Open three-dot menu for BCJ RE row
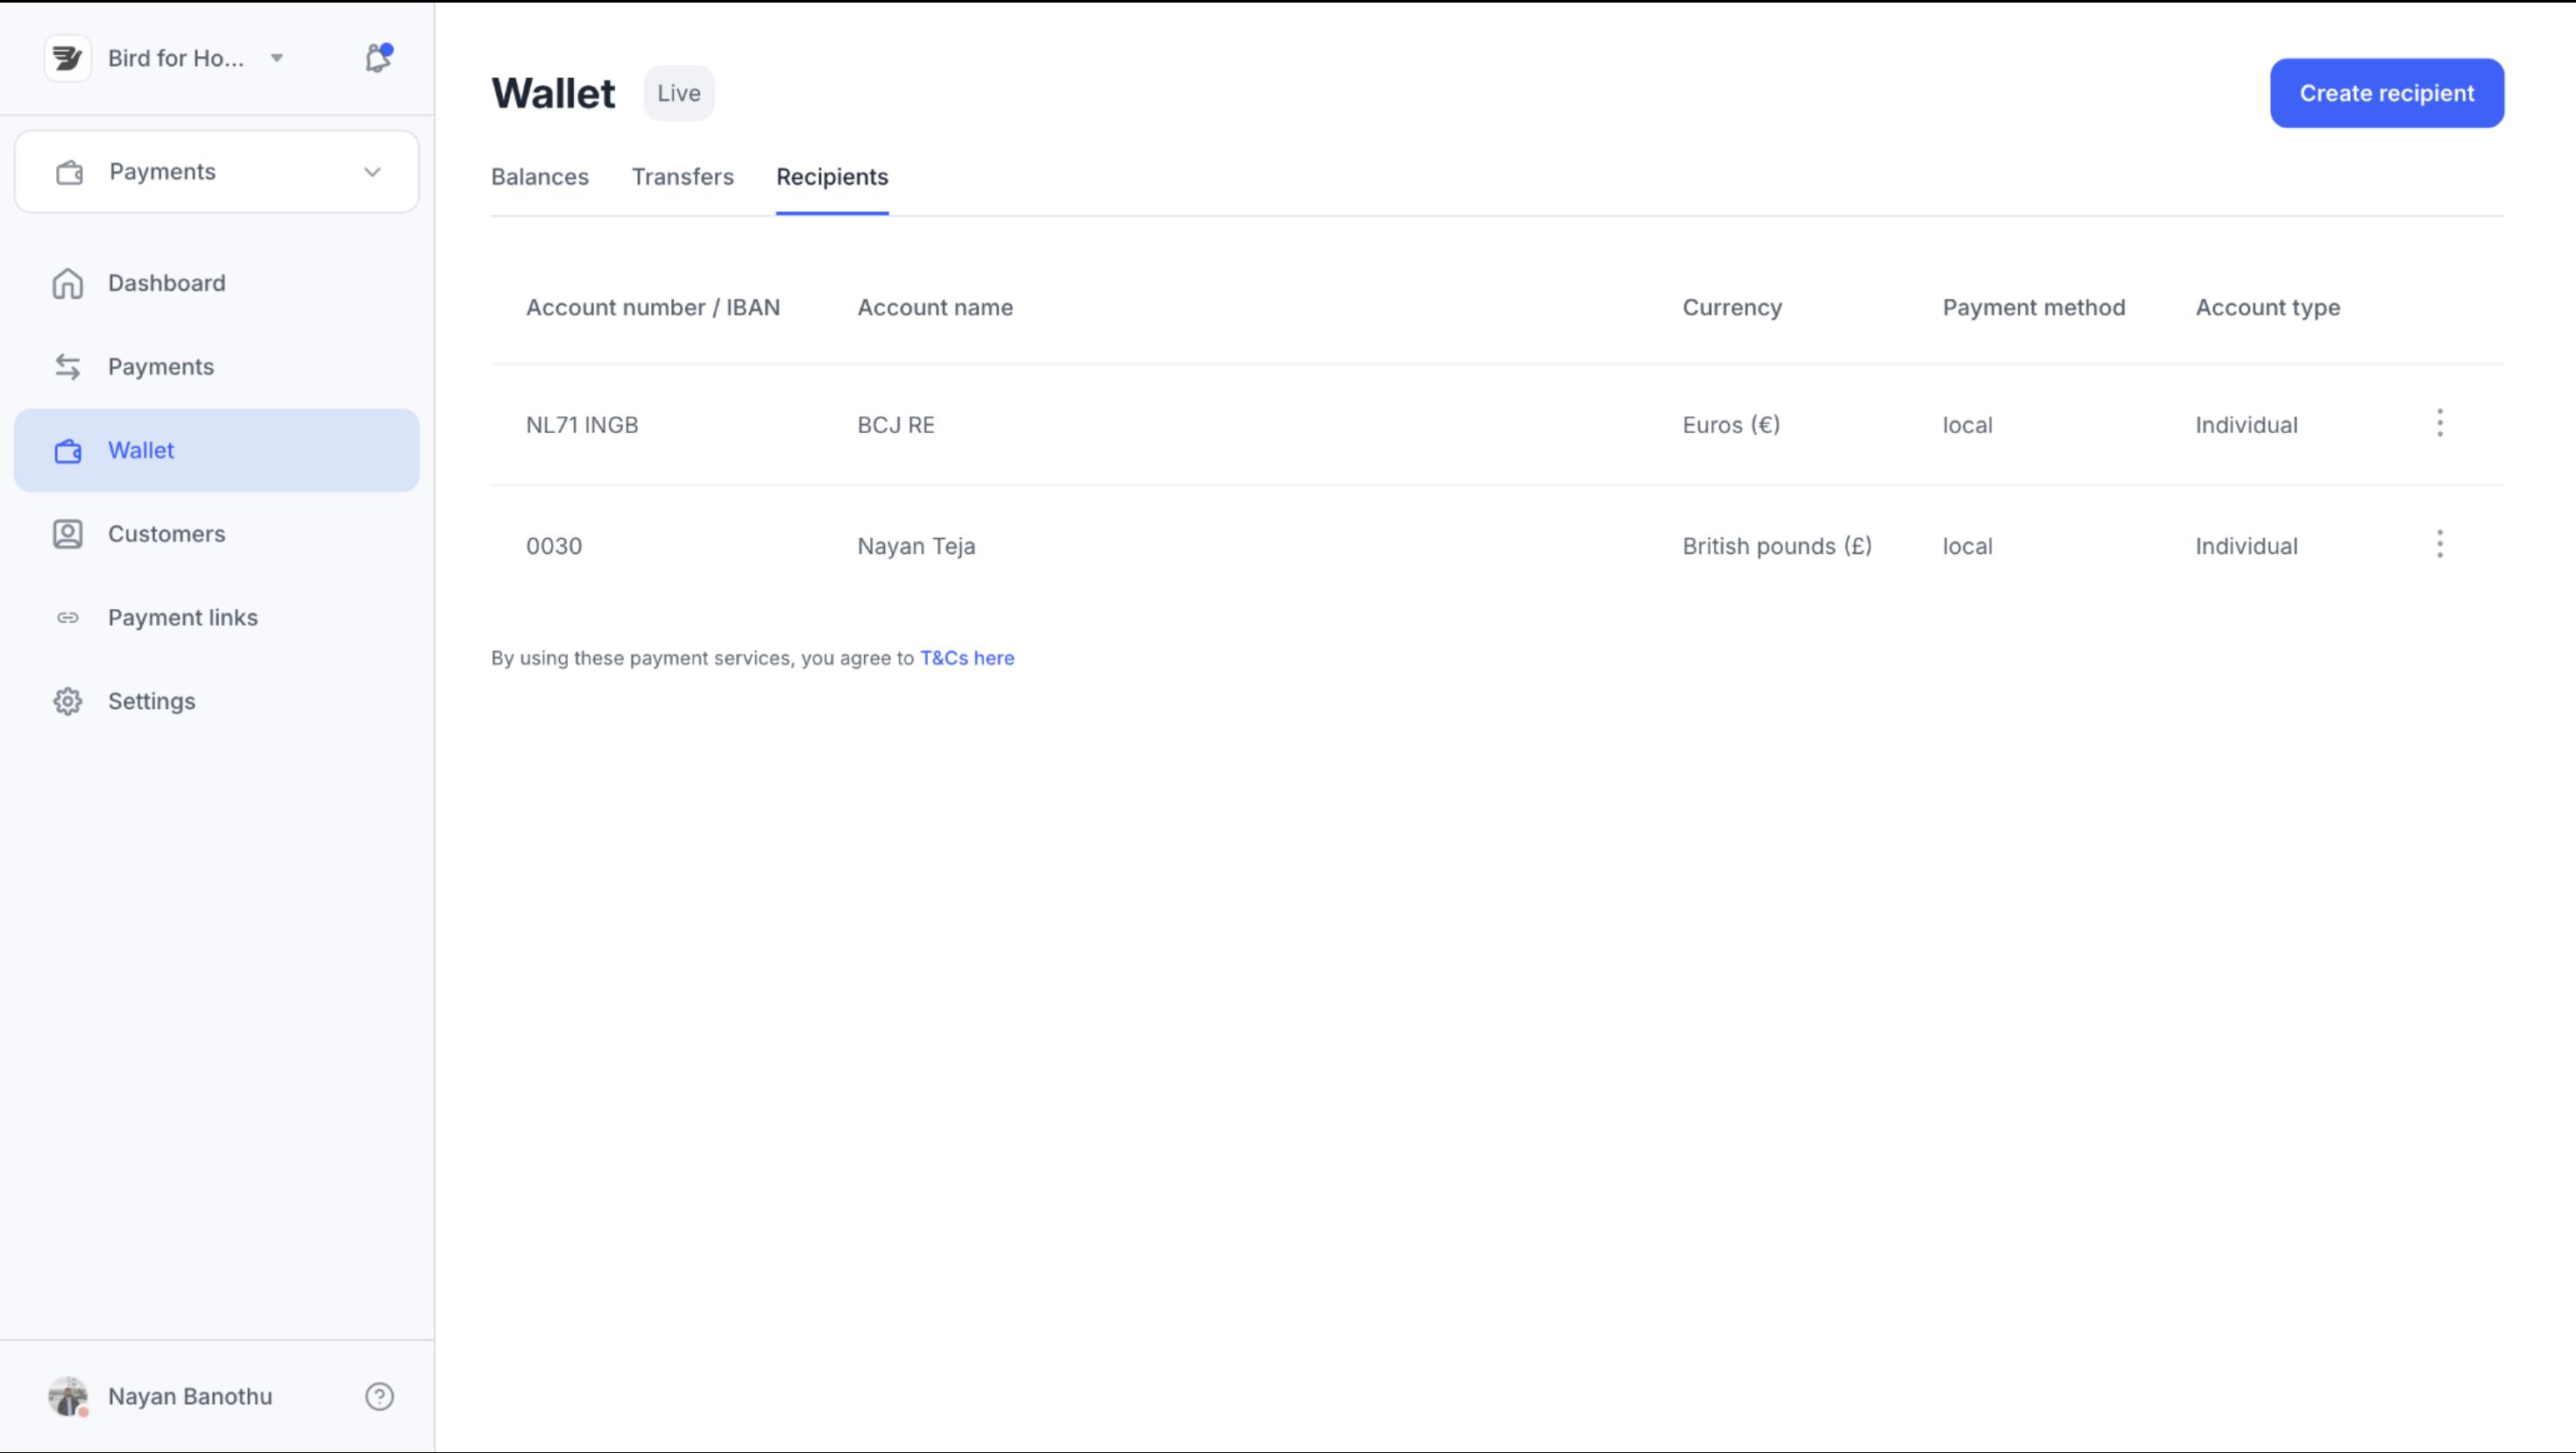Image resolution: width=2576 pixels, height=1453 pixels. pos(2440,423)
